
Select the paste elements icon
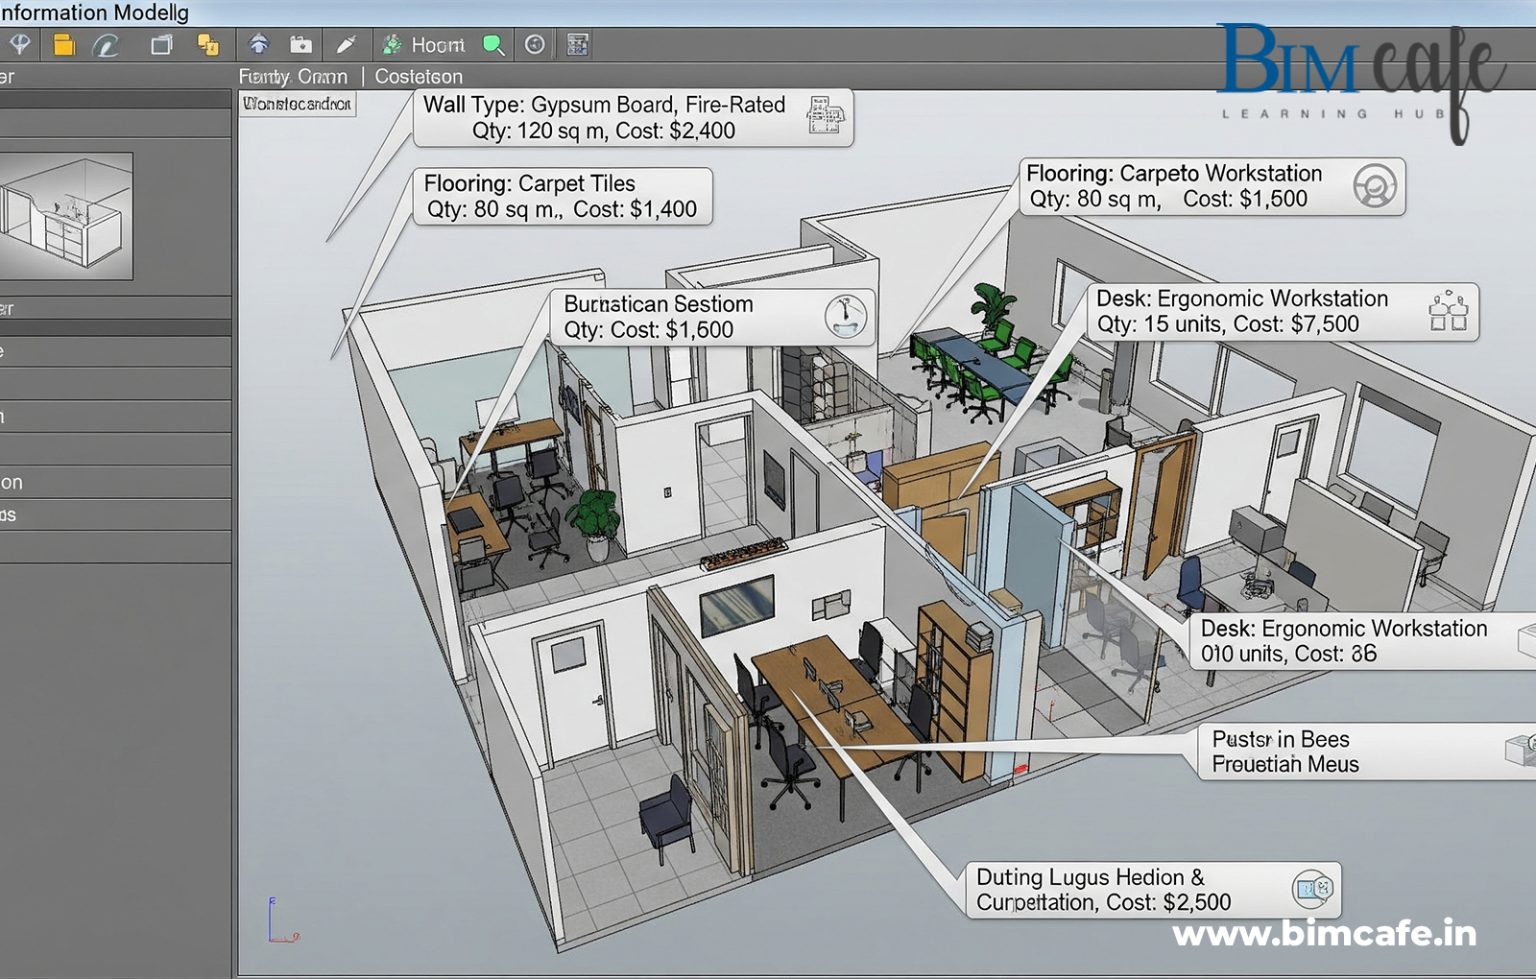point(207,44)
